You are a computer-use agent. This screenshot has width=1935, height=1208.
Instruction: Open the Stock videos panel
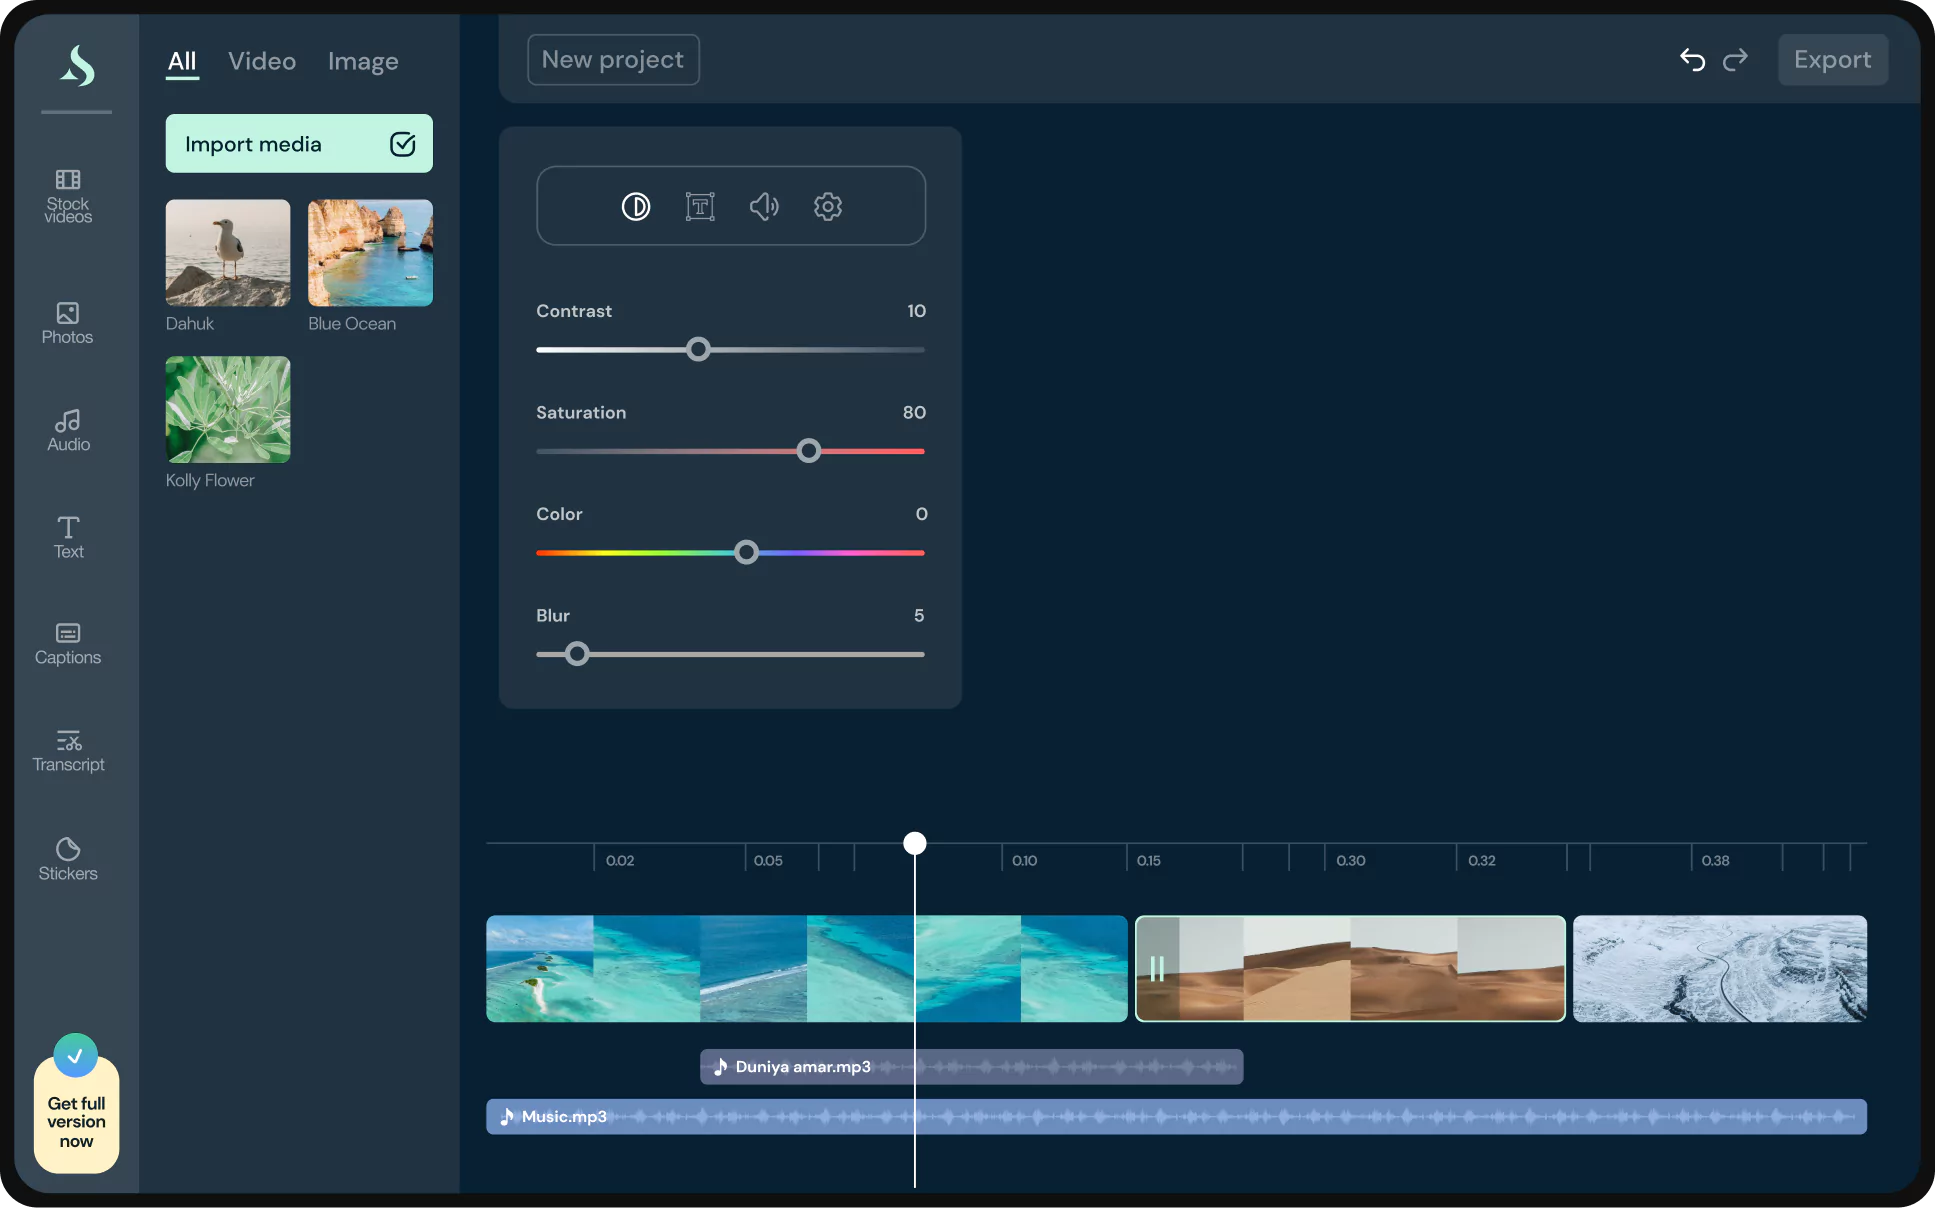[68, 195]
